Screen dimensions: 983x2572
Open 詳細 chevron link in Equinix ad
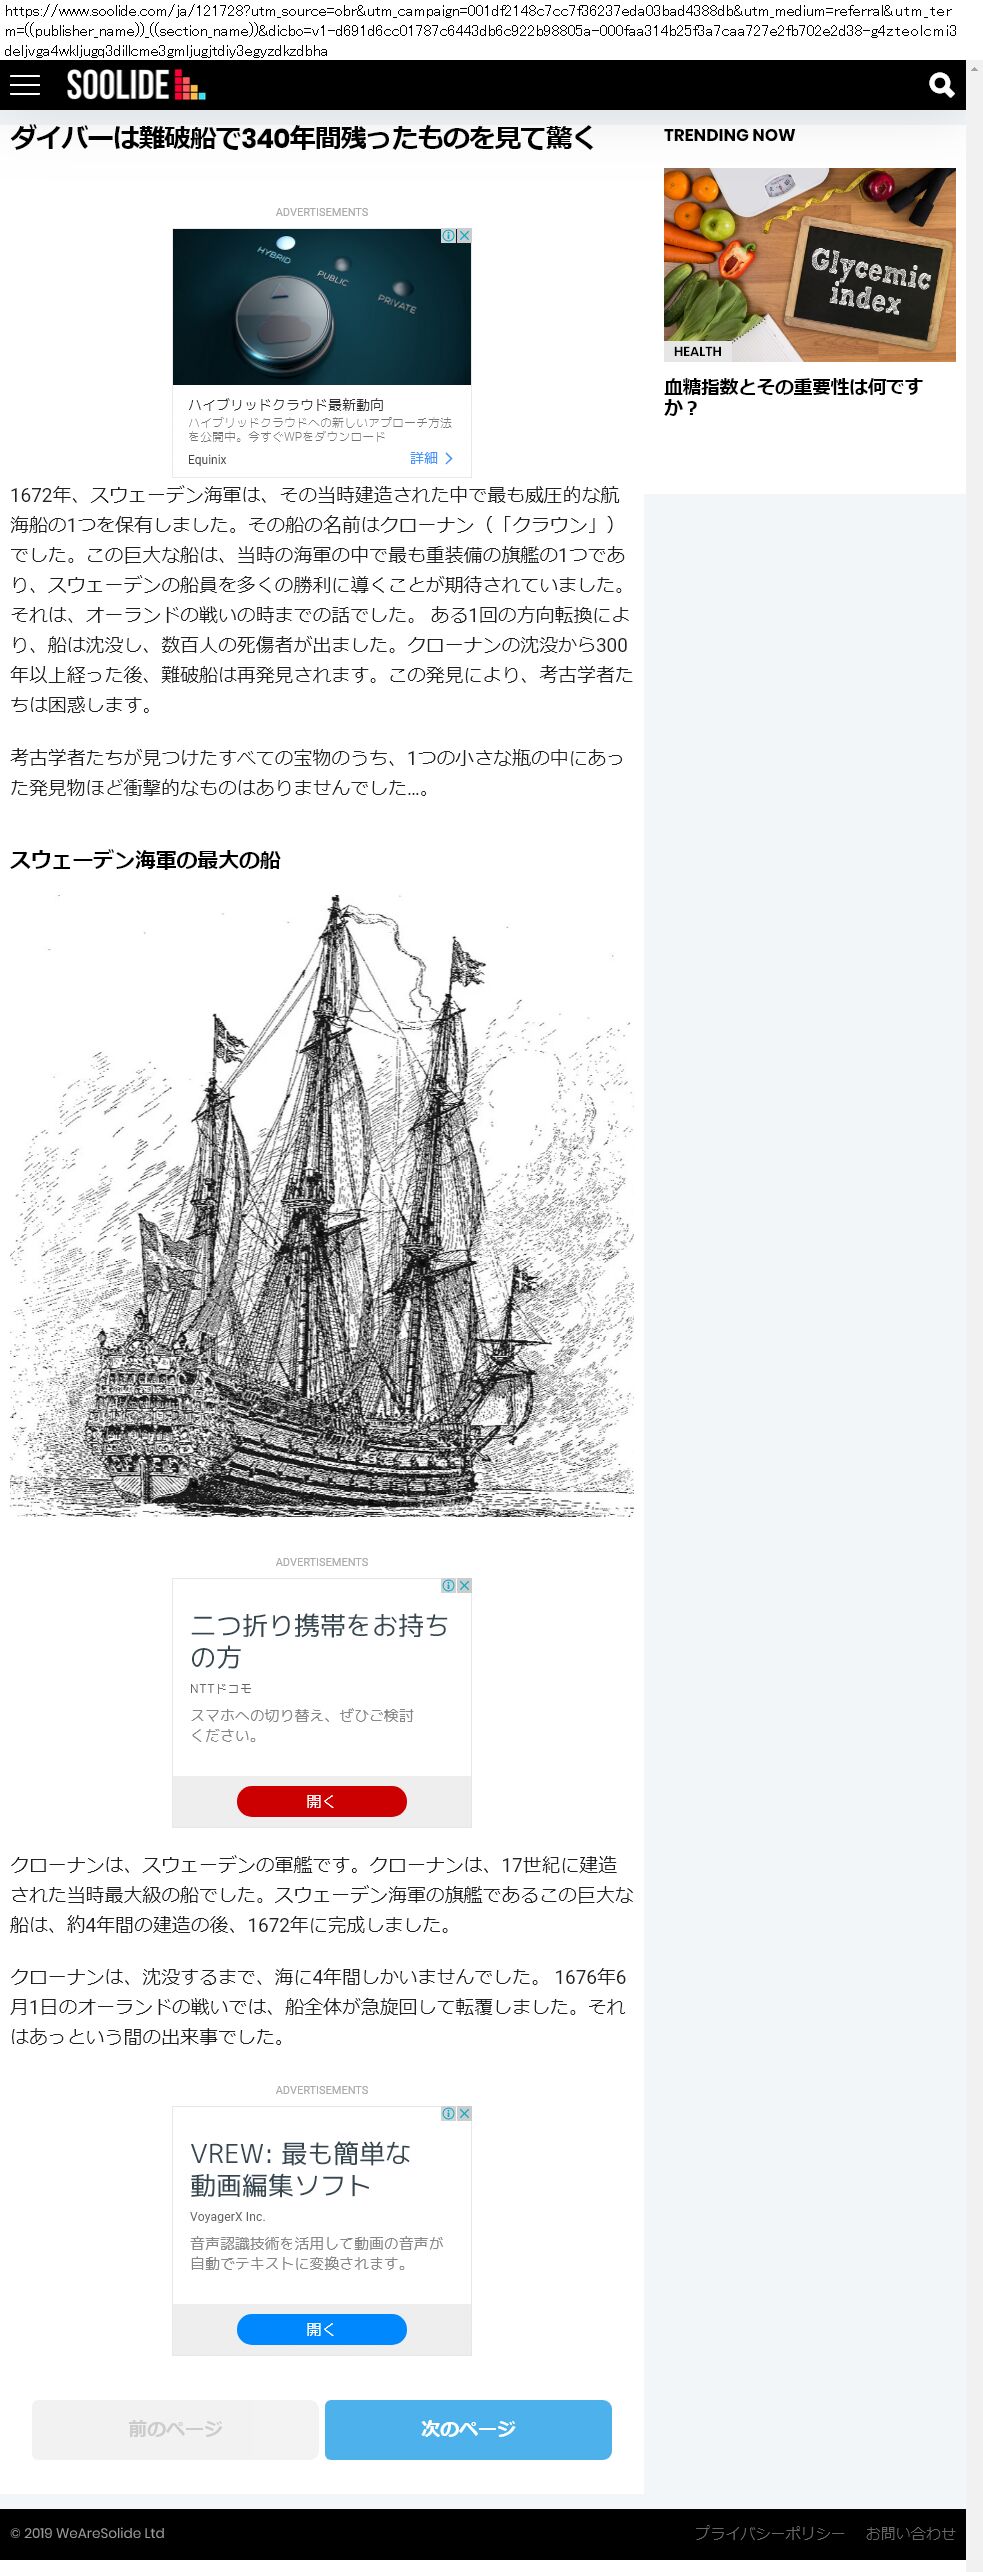click(x=432, y=458)
